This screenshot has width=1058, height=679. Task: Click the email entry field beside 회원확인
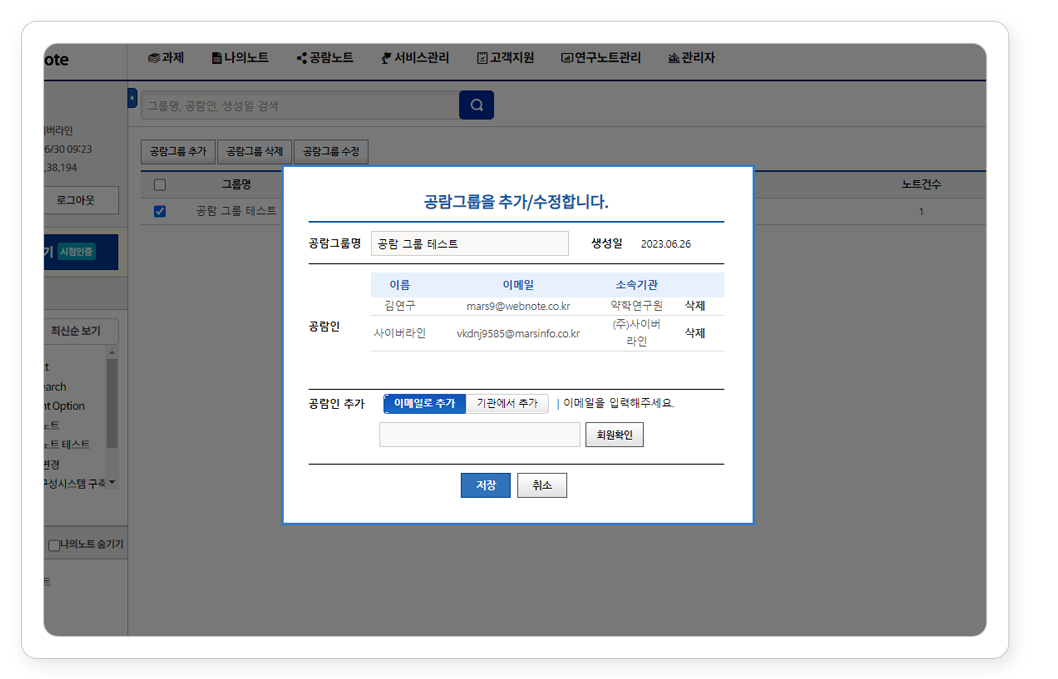coord(479,435)
